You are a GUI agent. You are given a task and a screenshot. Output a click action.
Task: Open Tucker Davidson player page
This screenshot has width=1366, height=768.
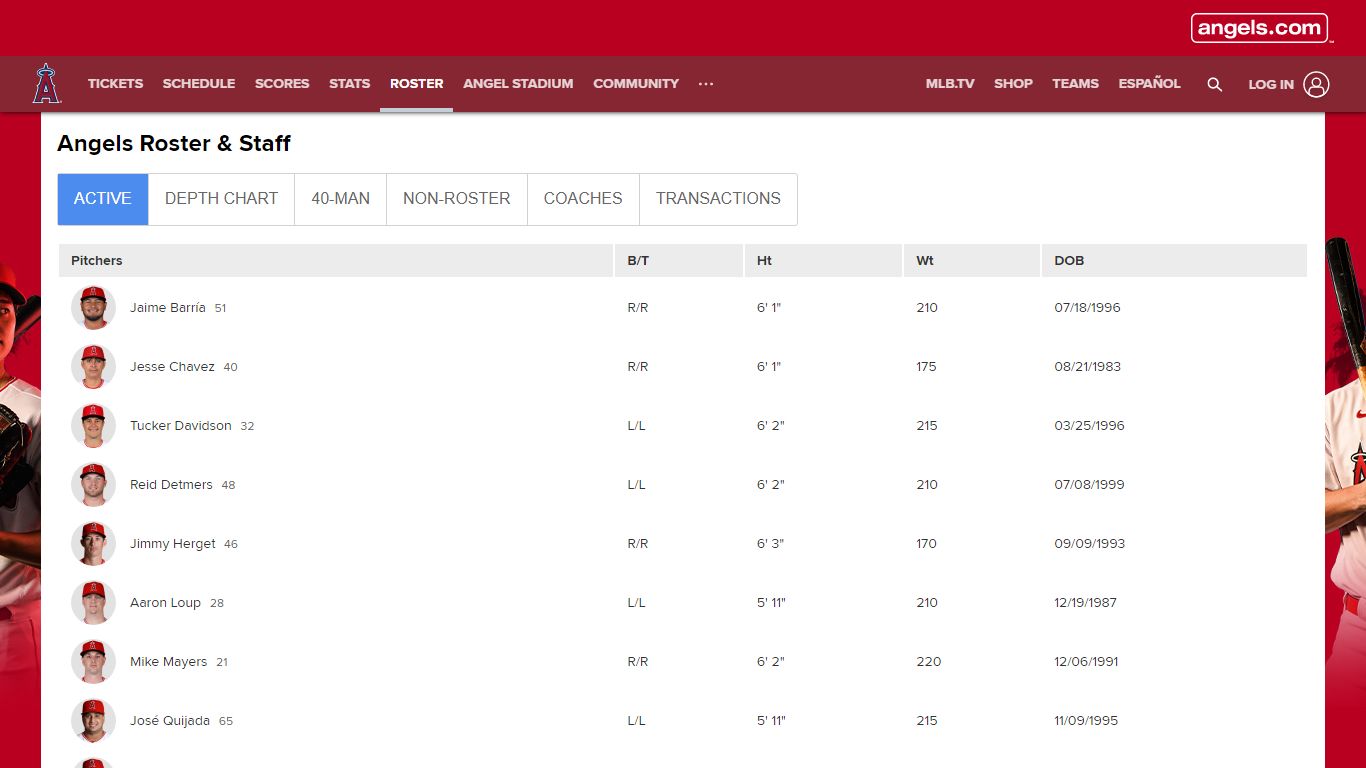(181, 426)
